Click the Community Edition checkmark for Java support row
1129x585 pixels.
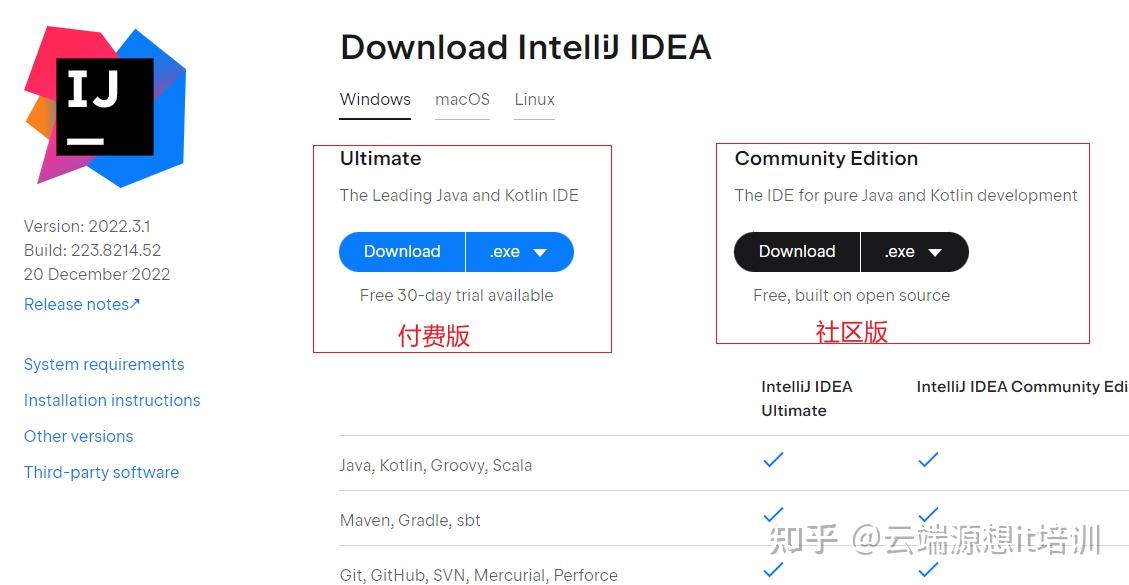point(927,460)
